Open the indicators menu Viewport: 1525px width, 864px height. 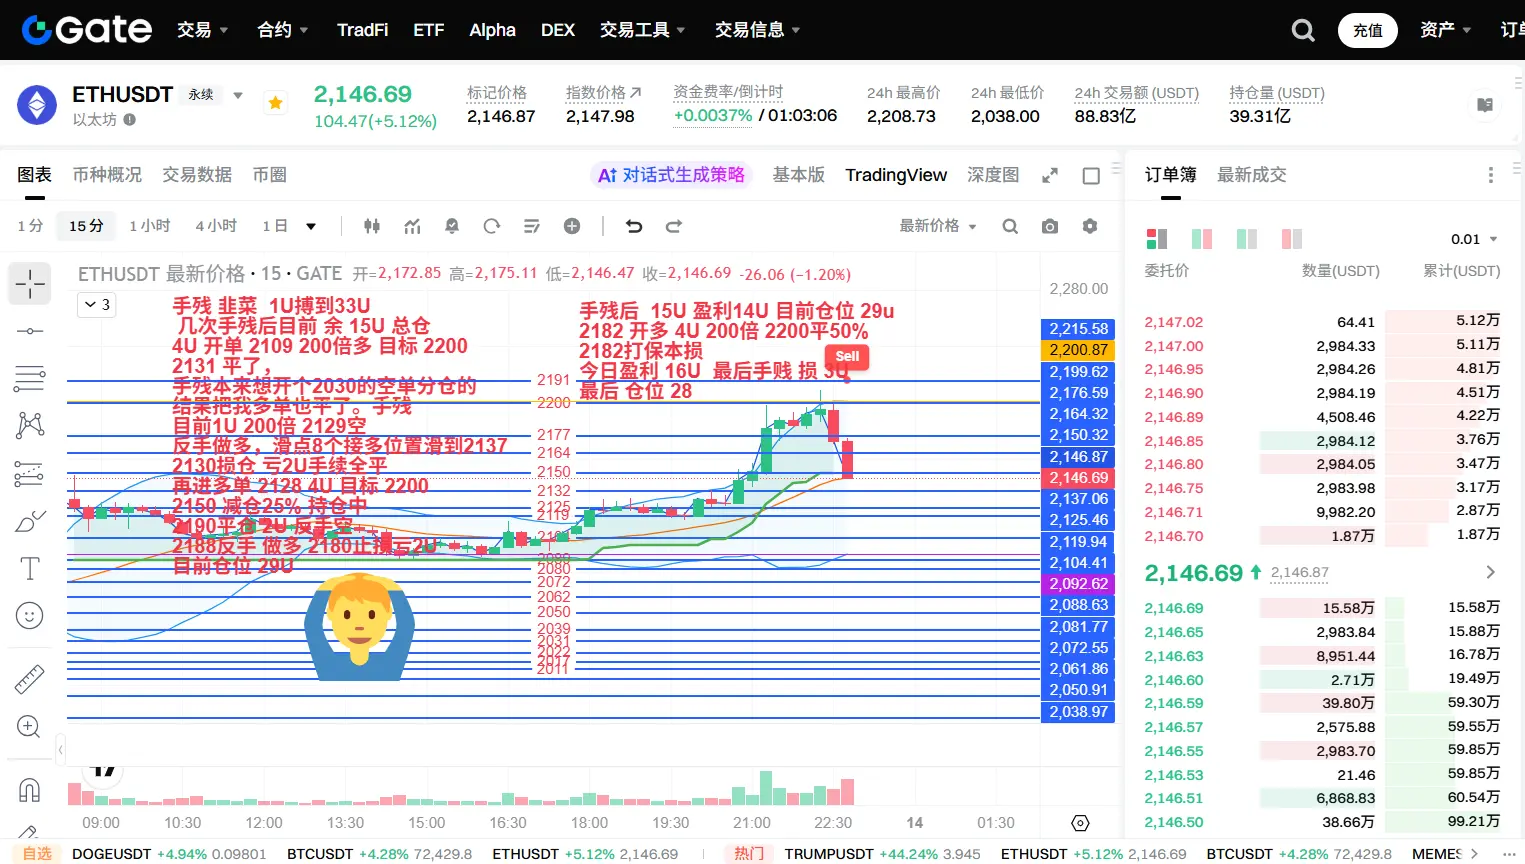[412, 226]
